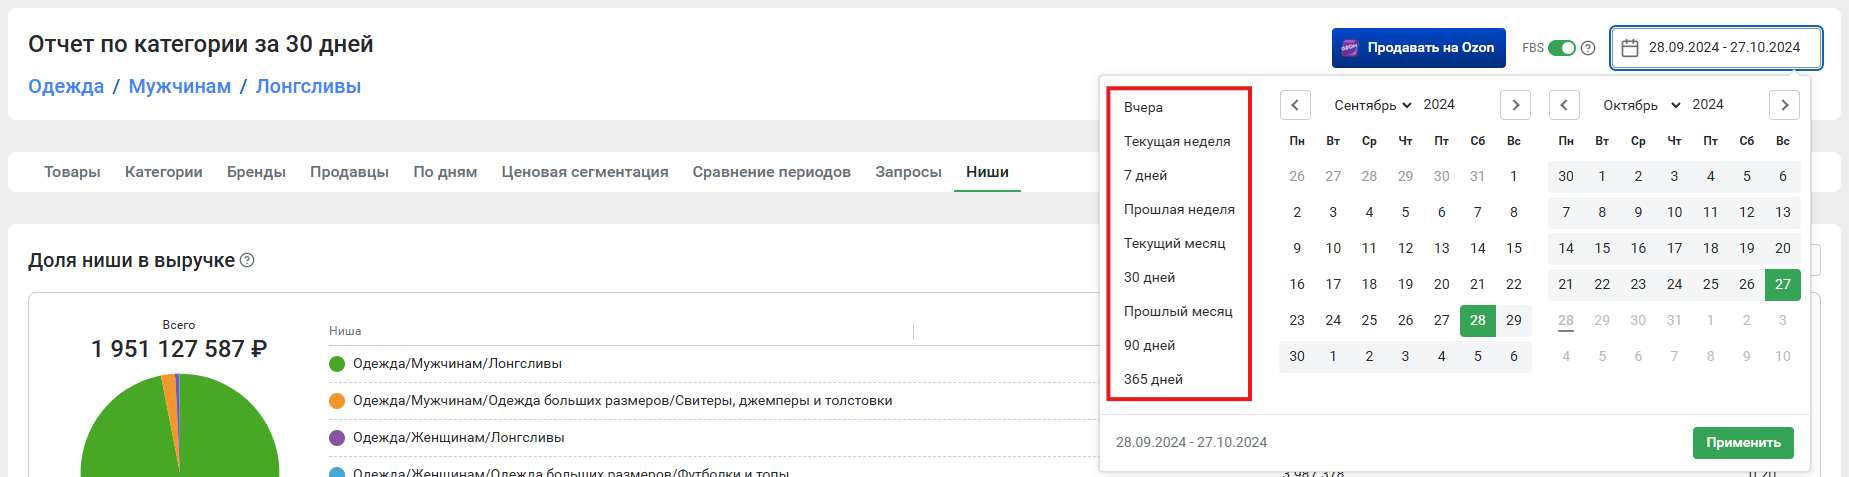Open the Мужчинам breadcrumb link
The width and height of the screenshot is (1849, 477).
[180, 86]
